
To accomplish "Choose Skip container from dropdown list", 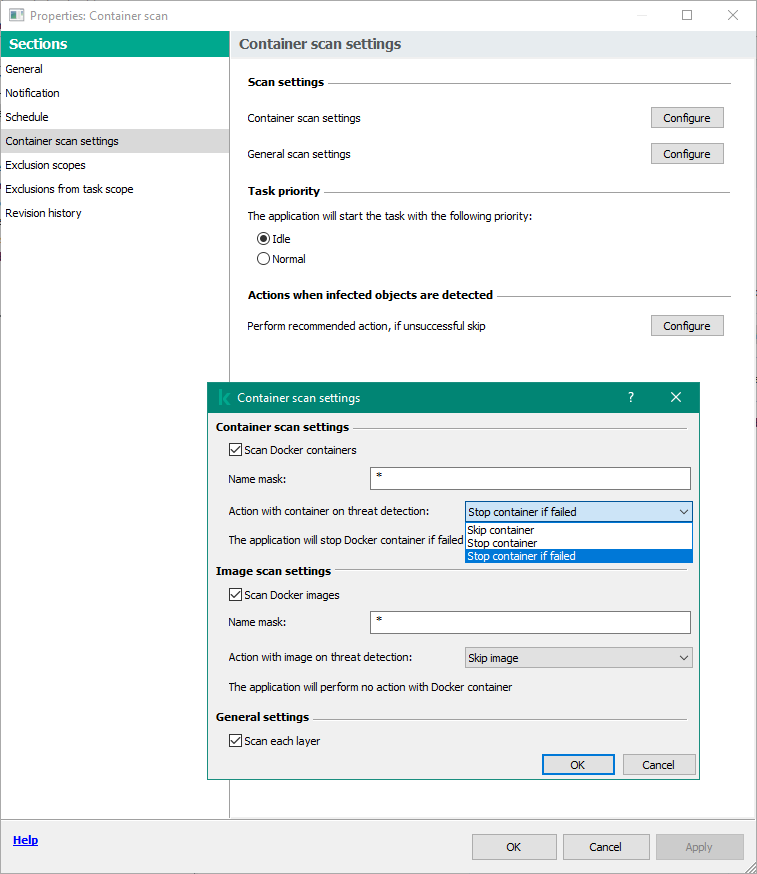I will tap(501, 530).
